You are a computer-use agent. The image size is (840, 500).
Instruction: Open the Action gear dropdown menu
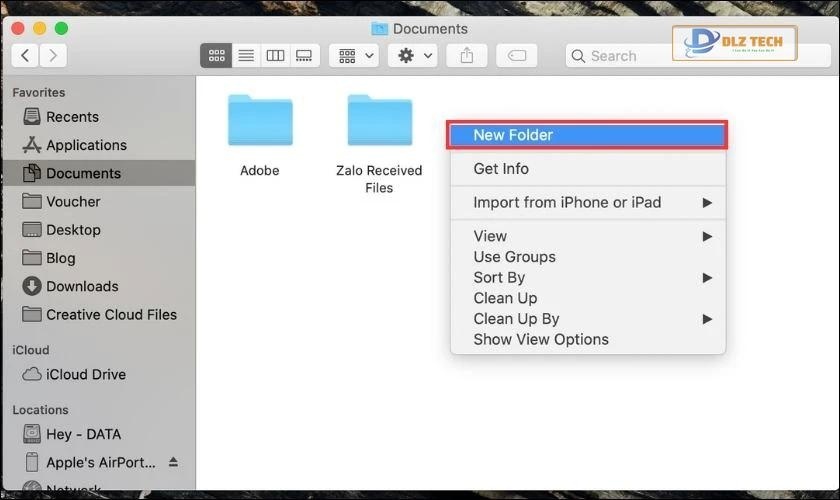pyautogui.click(x=415, y=56)
